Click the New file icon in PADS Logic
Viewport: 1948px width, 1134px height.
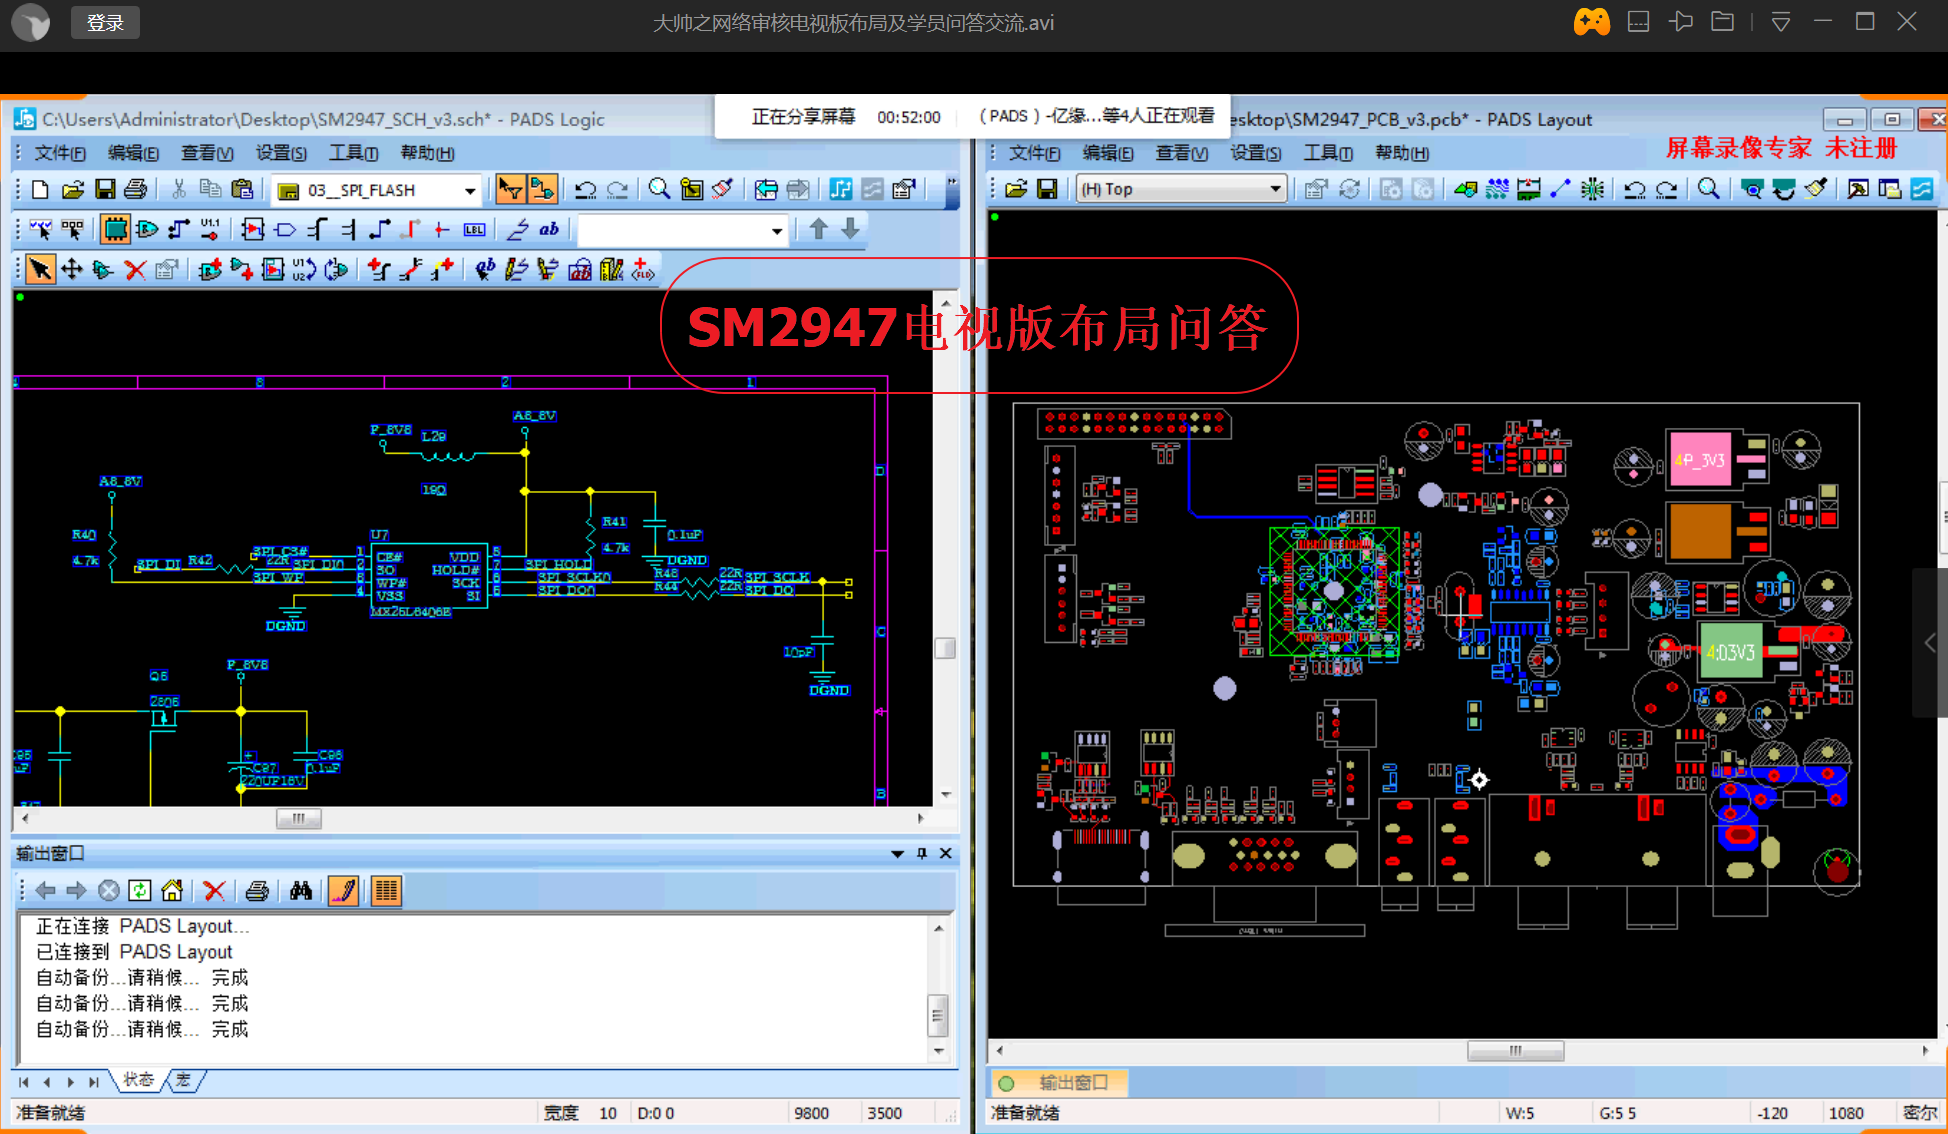click(x=40, y=189)
